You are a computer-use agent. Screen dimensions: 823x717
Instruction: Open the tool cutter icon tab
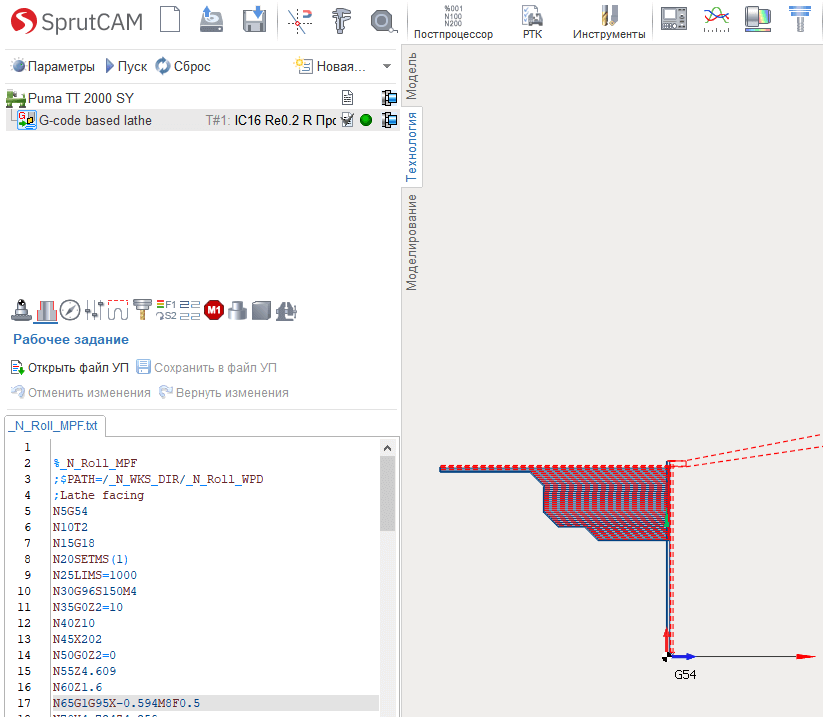(142, 310)
